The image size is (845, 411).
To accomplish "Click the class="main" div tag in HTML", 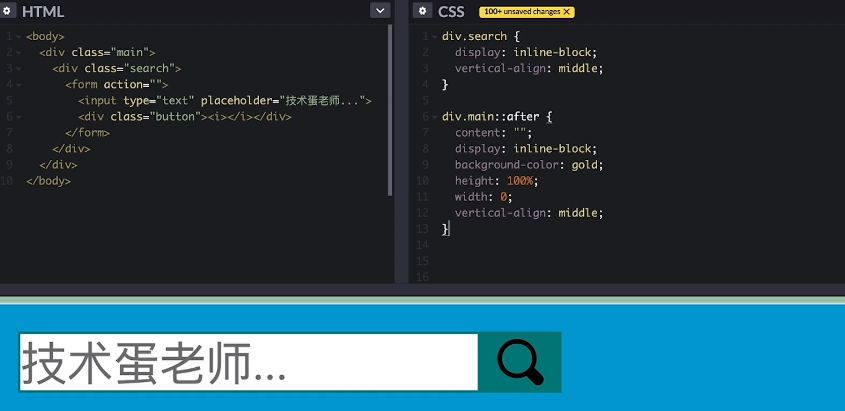I will 97,52.
